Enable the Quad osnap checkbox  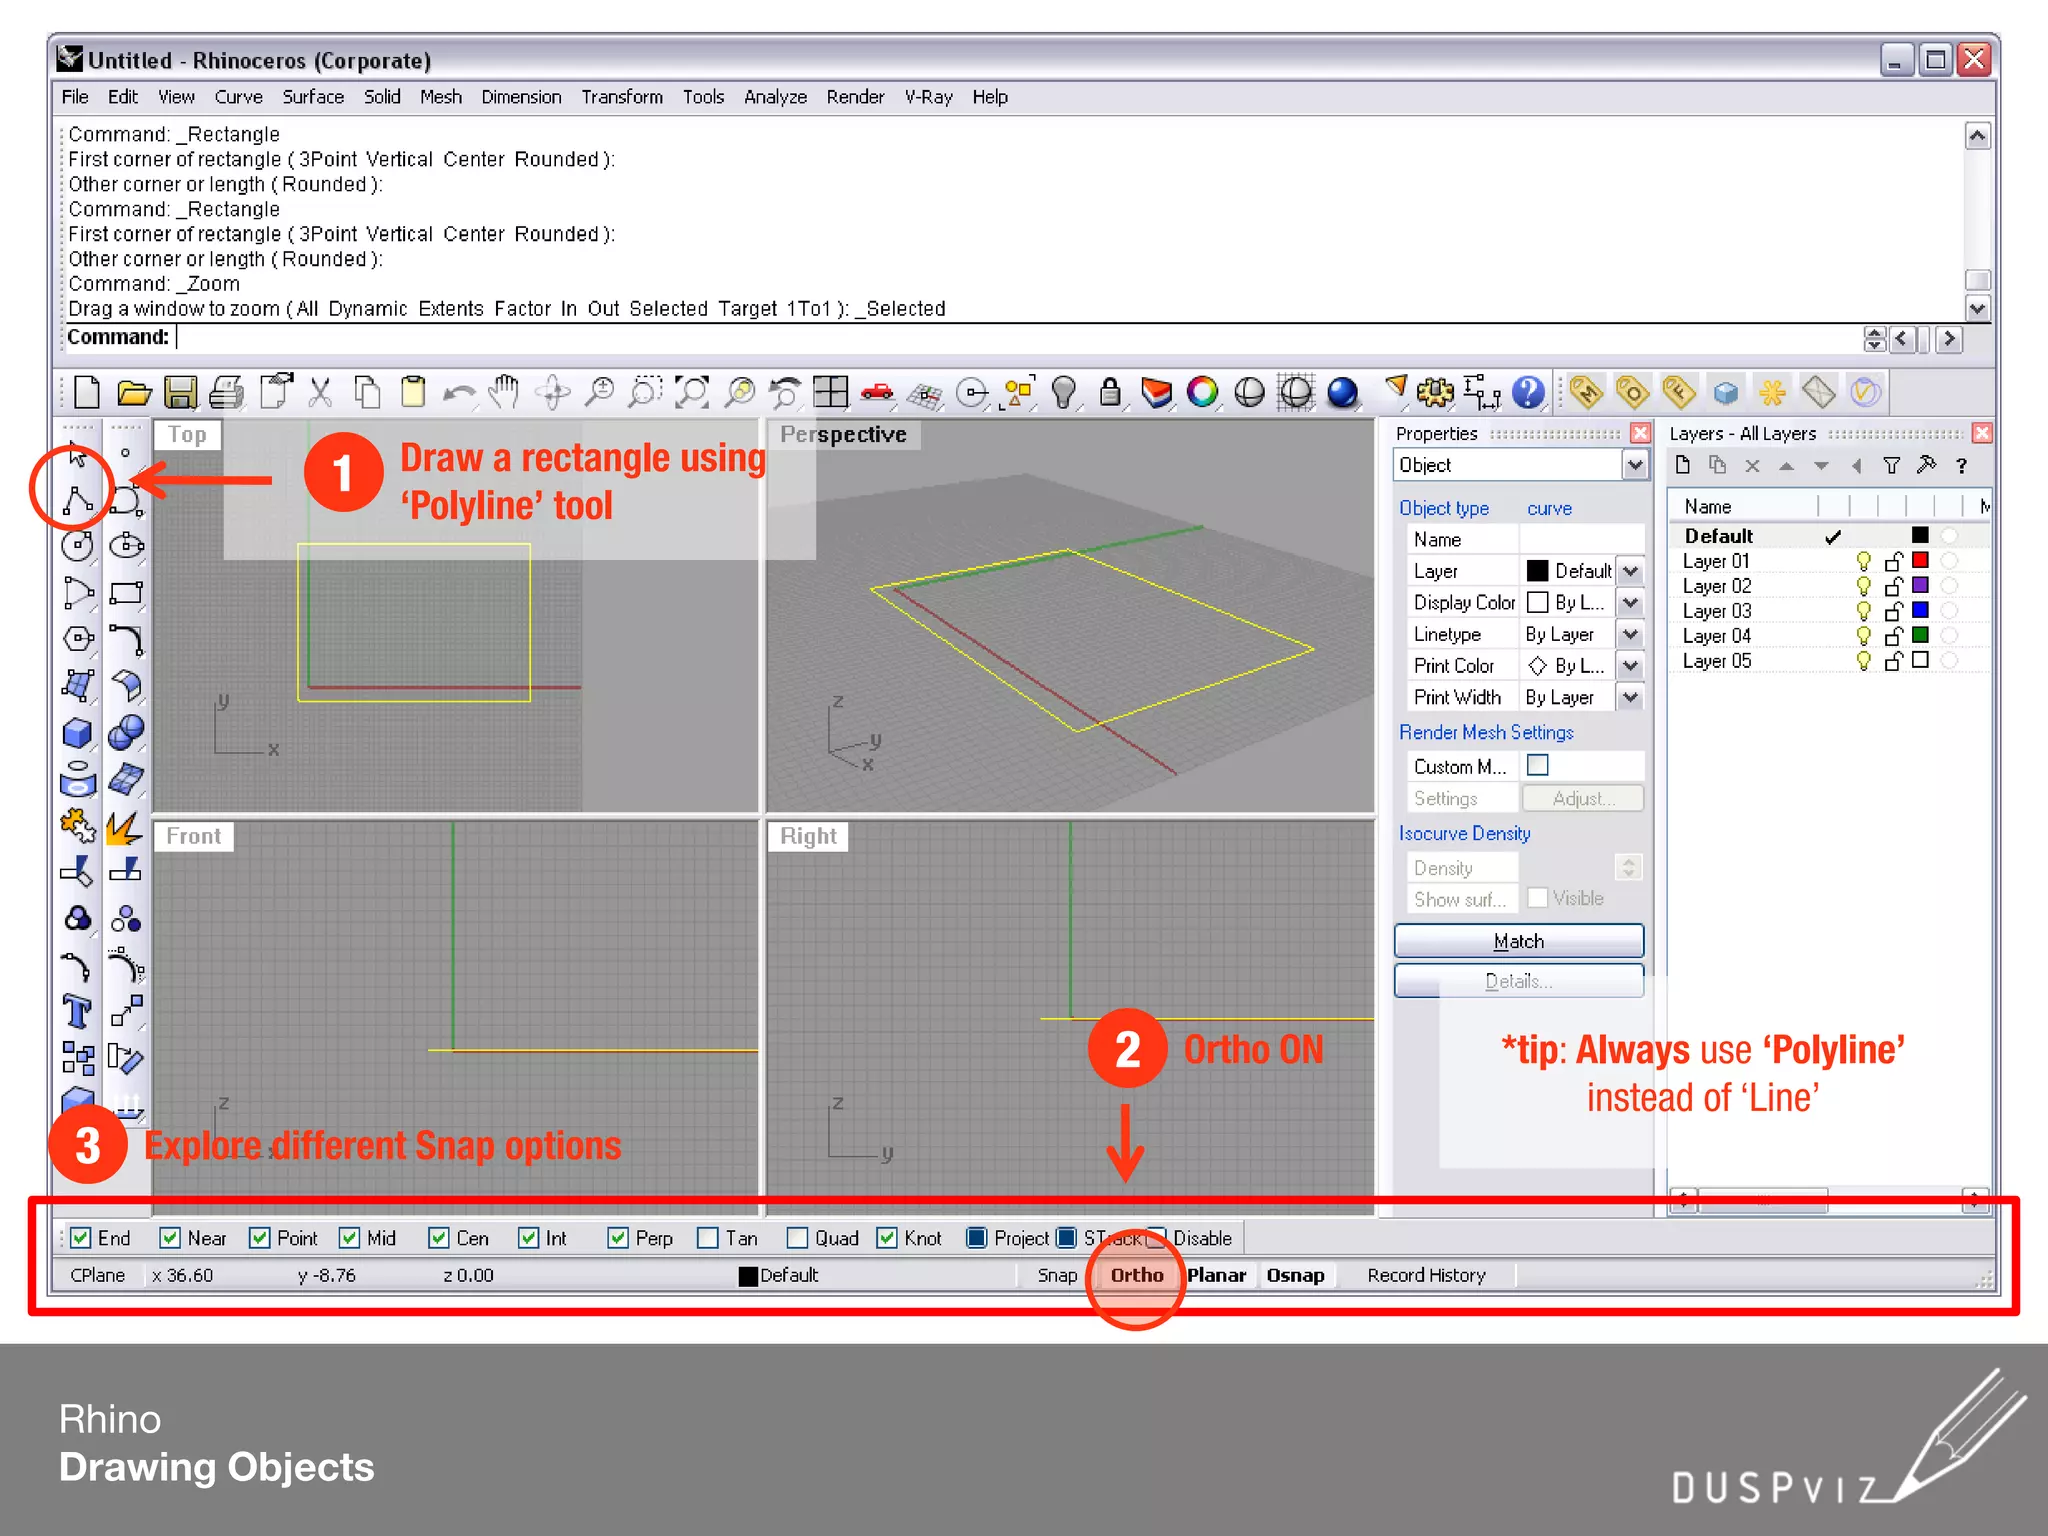pyautogui.click(x=797, y=1238)
